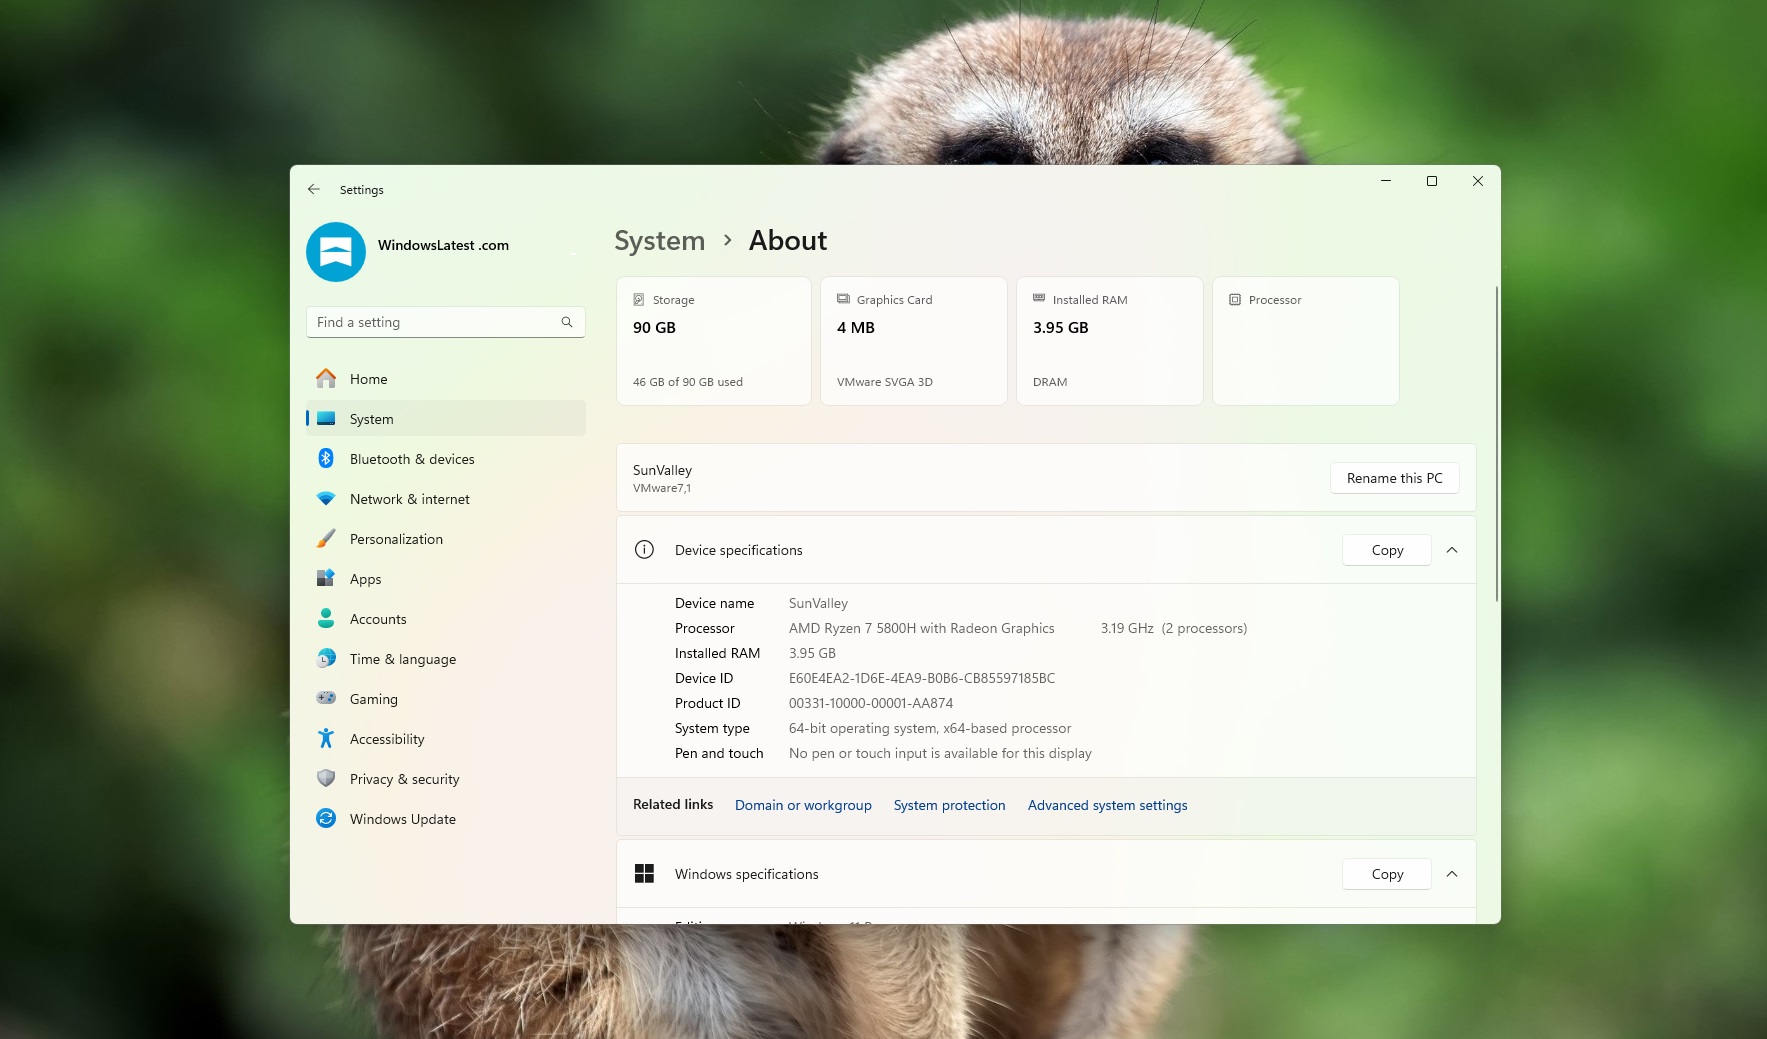This screenshot has height=1039, width=1767.
Task: Select the Gaming controller icon
Action: tap(327, 698)
